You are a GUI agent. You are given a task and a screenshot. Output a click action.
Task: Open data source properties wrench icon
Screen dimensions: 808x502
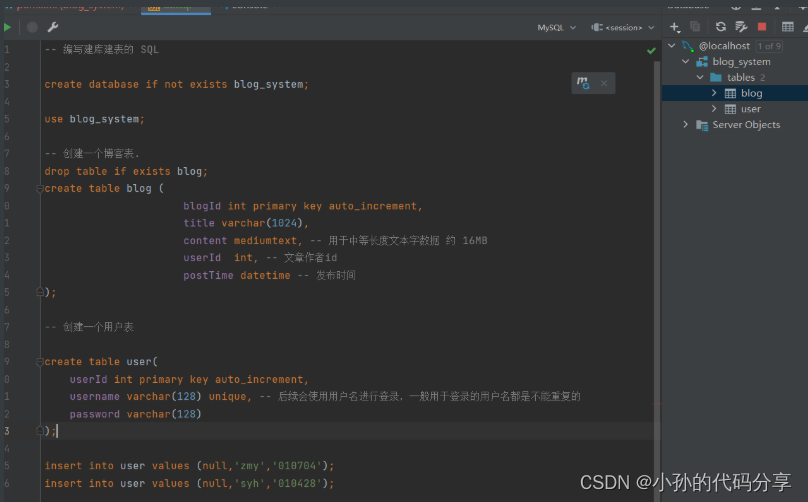click(x=741, y=26)
